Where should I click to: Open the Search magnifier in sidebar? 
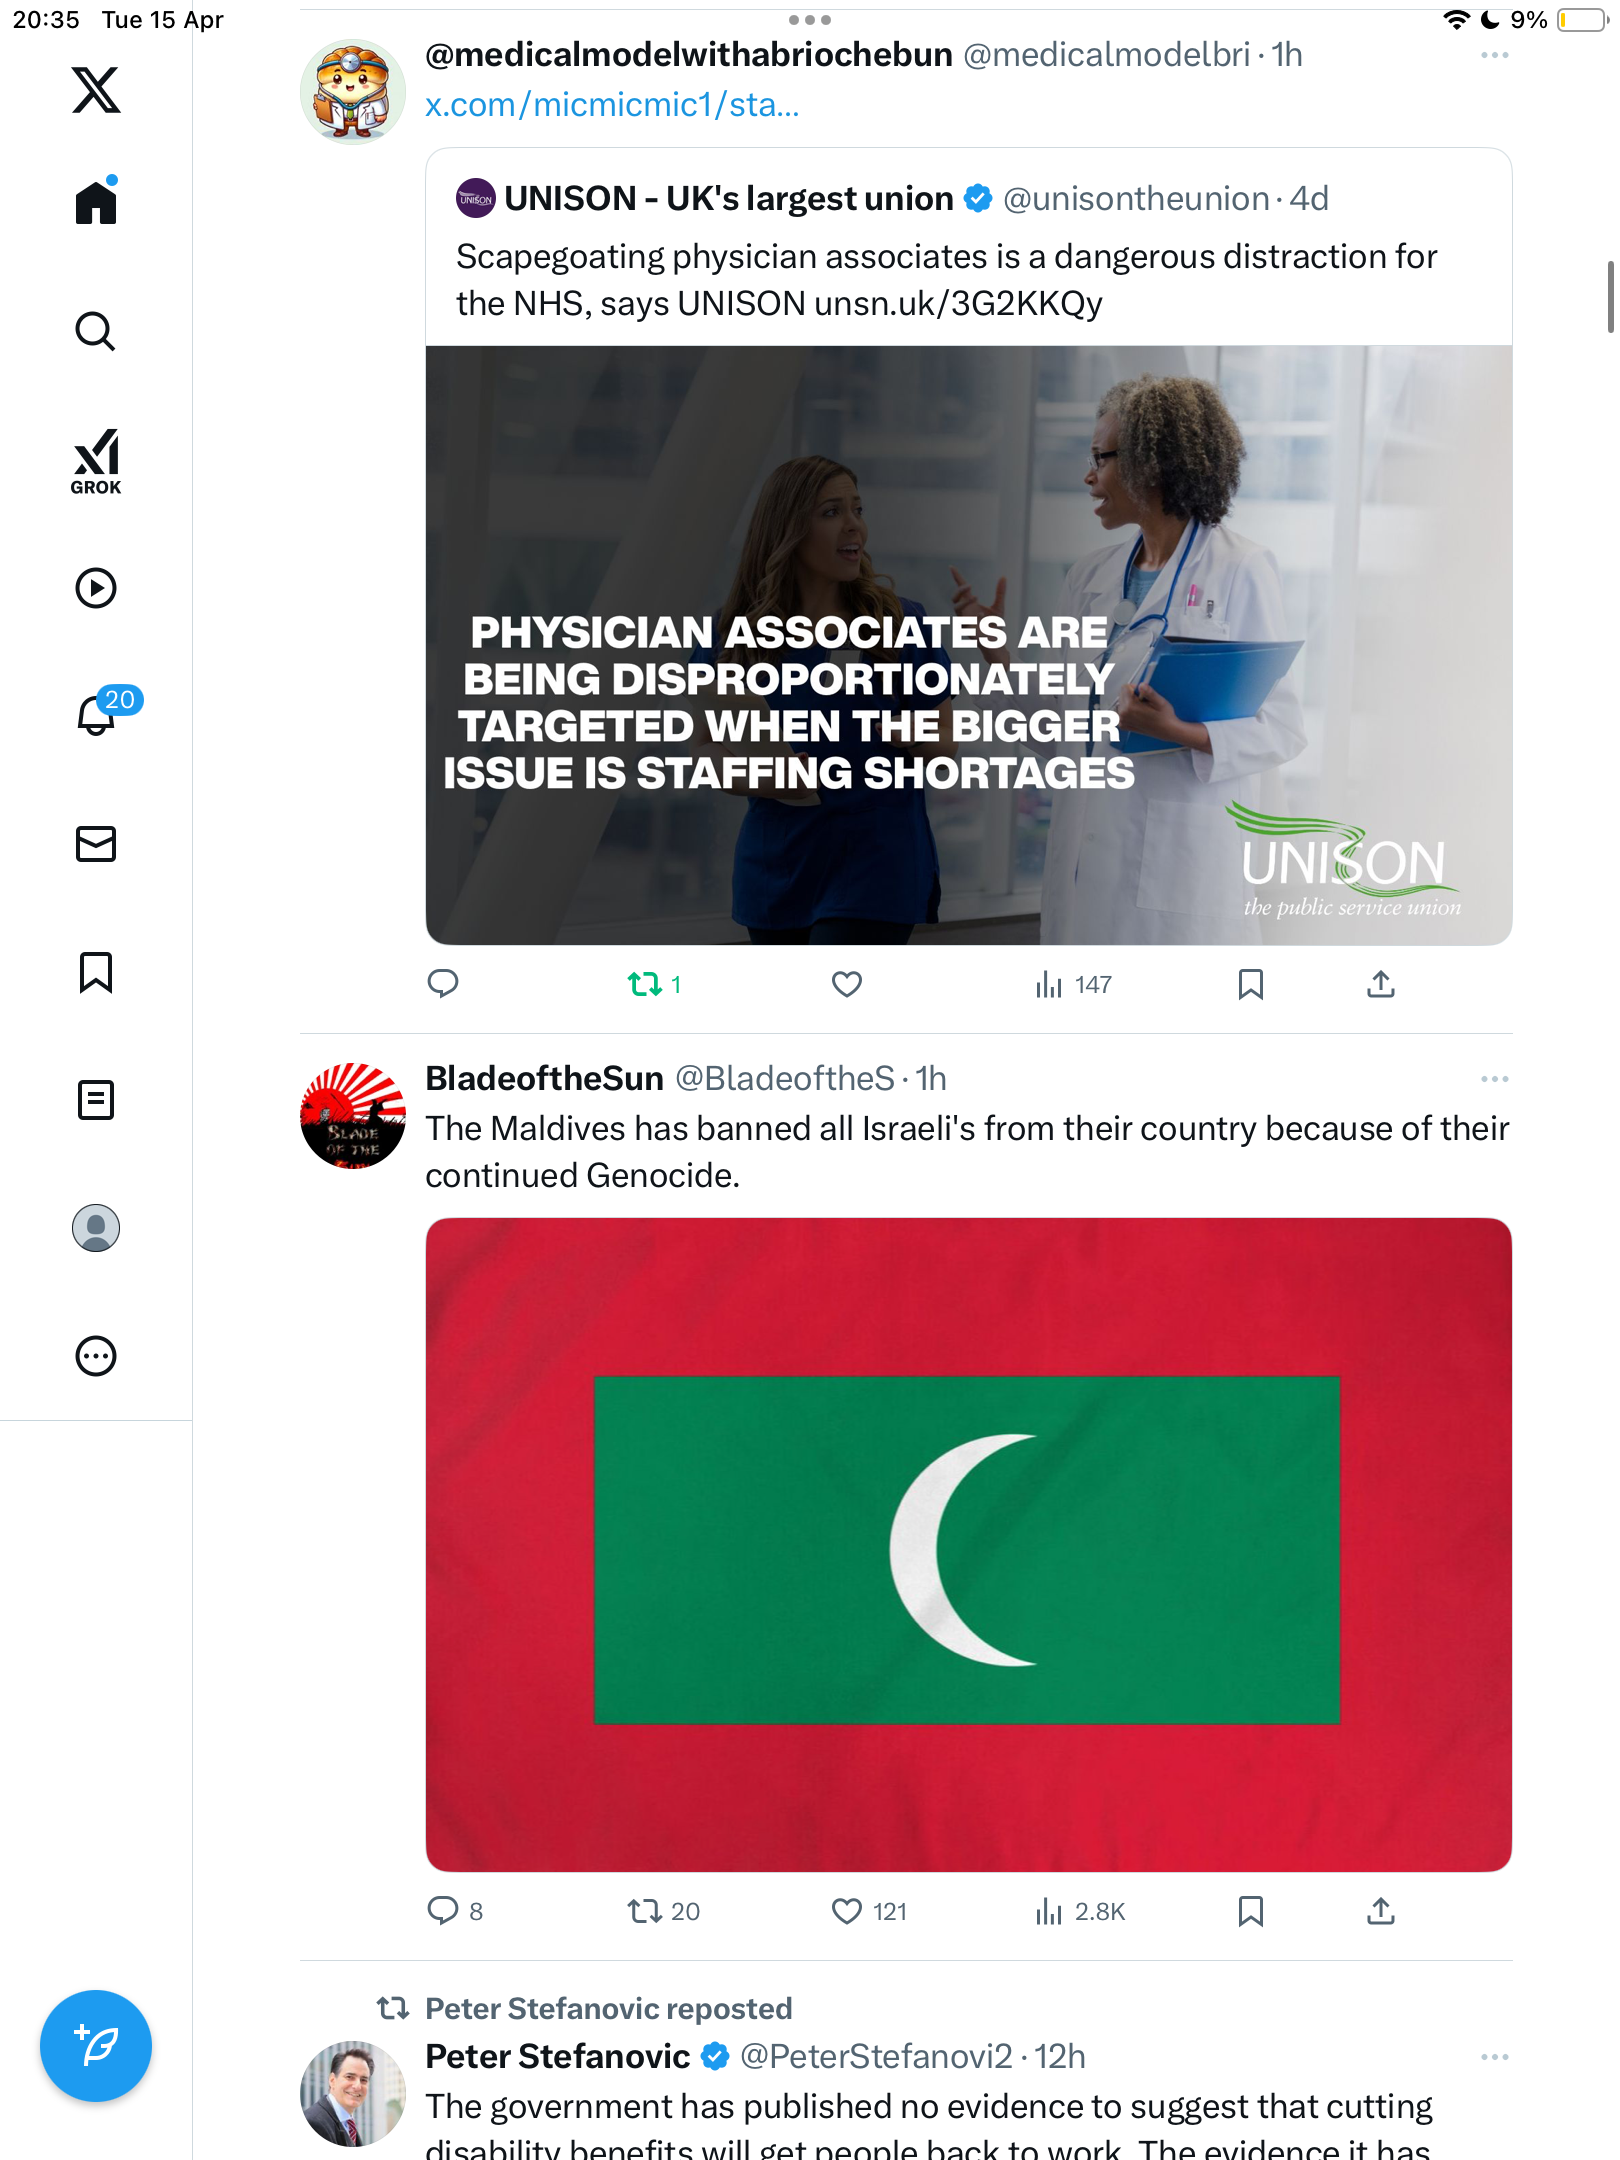click(96, 331)
